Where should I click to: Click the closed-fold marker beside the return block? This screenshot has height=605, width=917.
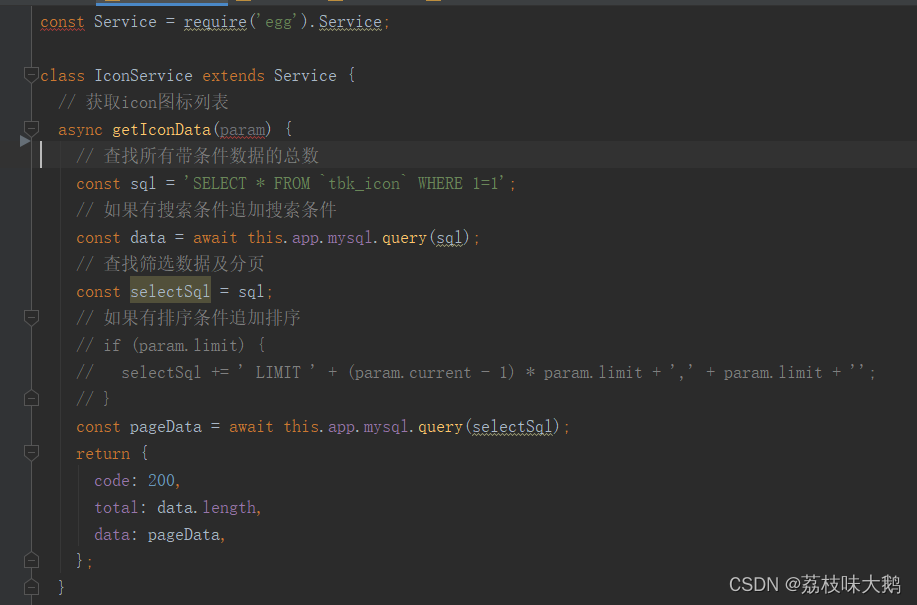(31, 453)
